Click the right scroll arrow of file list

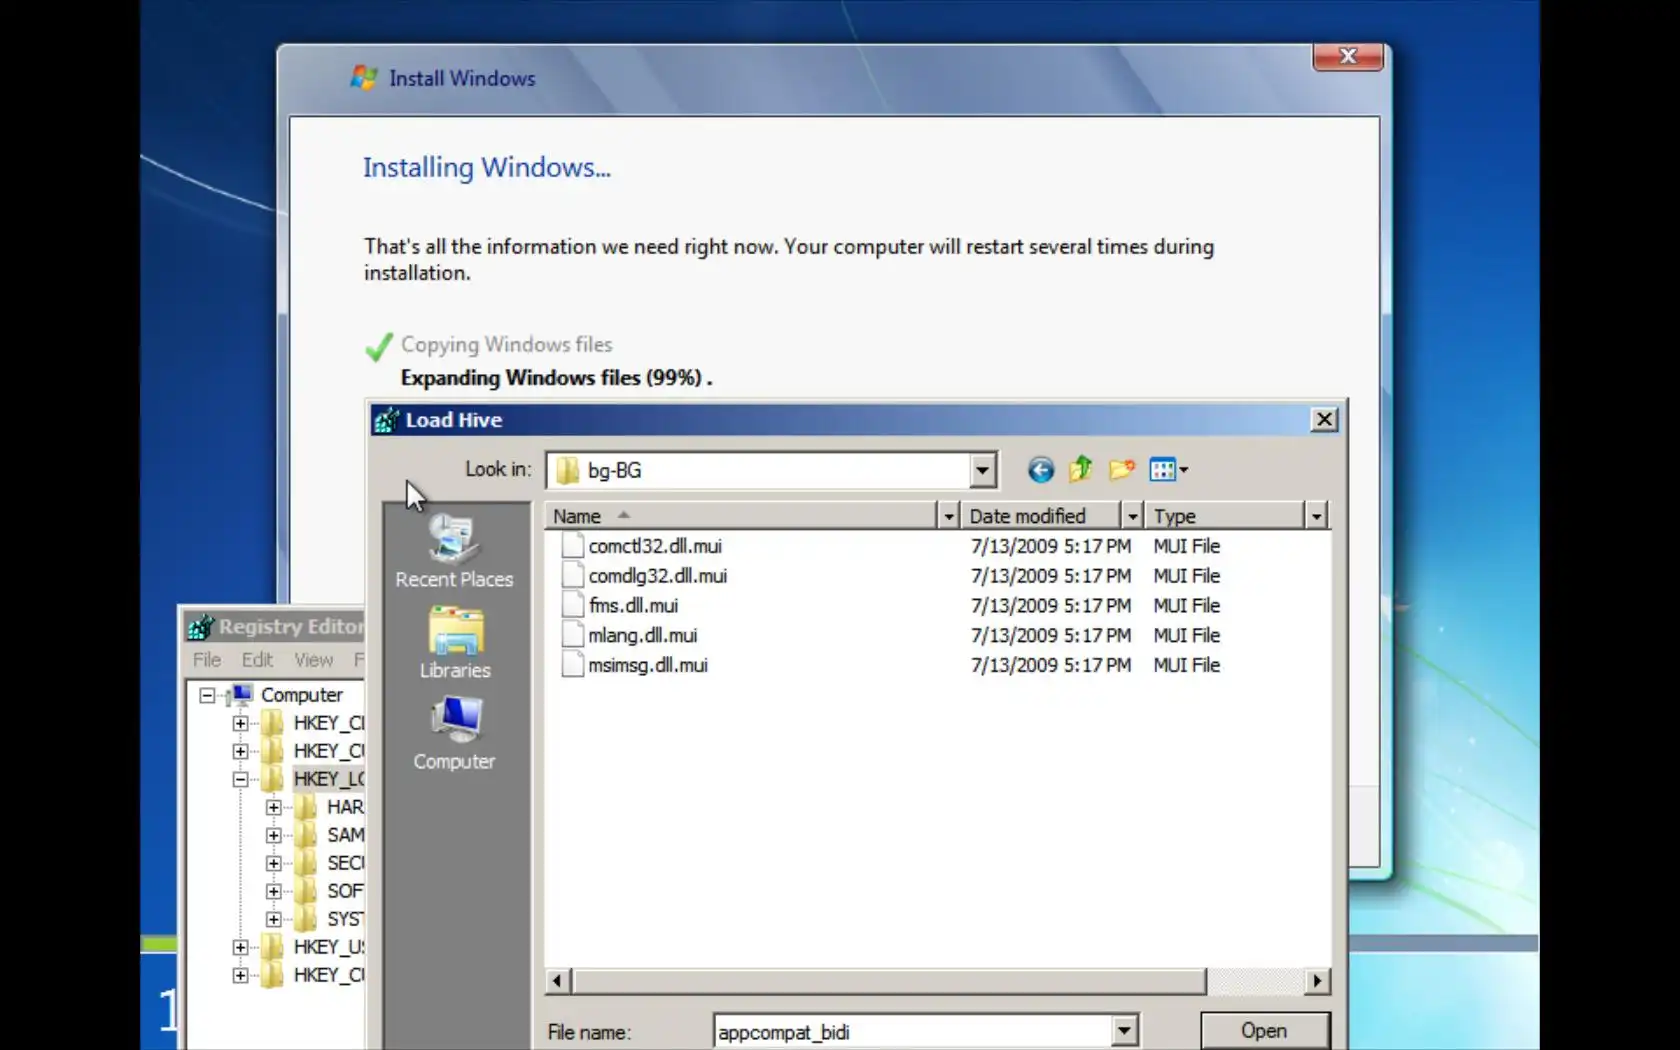[x=1318, y=981]
